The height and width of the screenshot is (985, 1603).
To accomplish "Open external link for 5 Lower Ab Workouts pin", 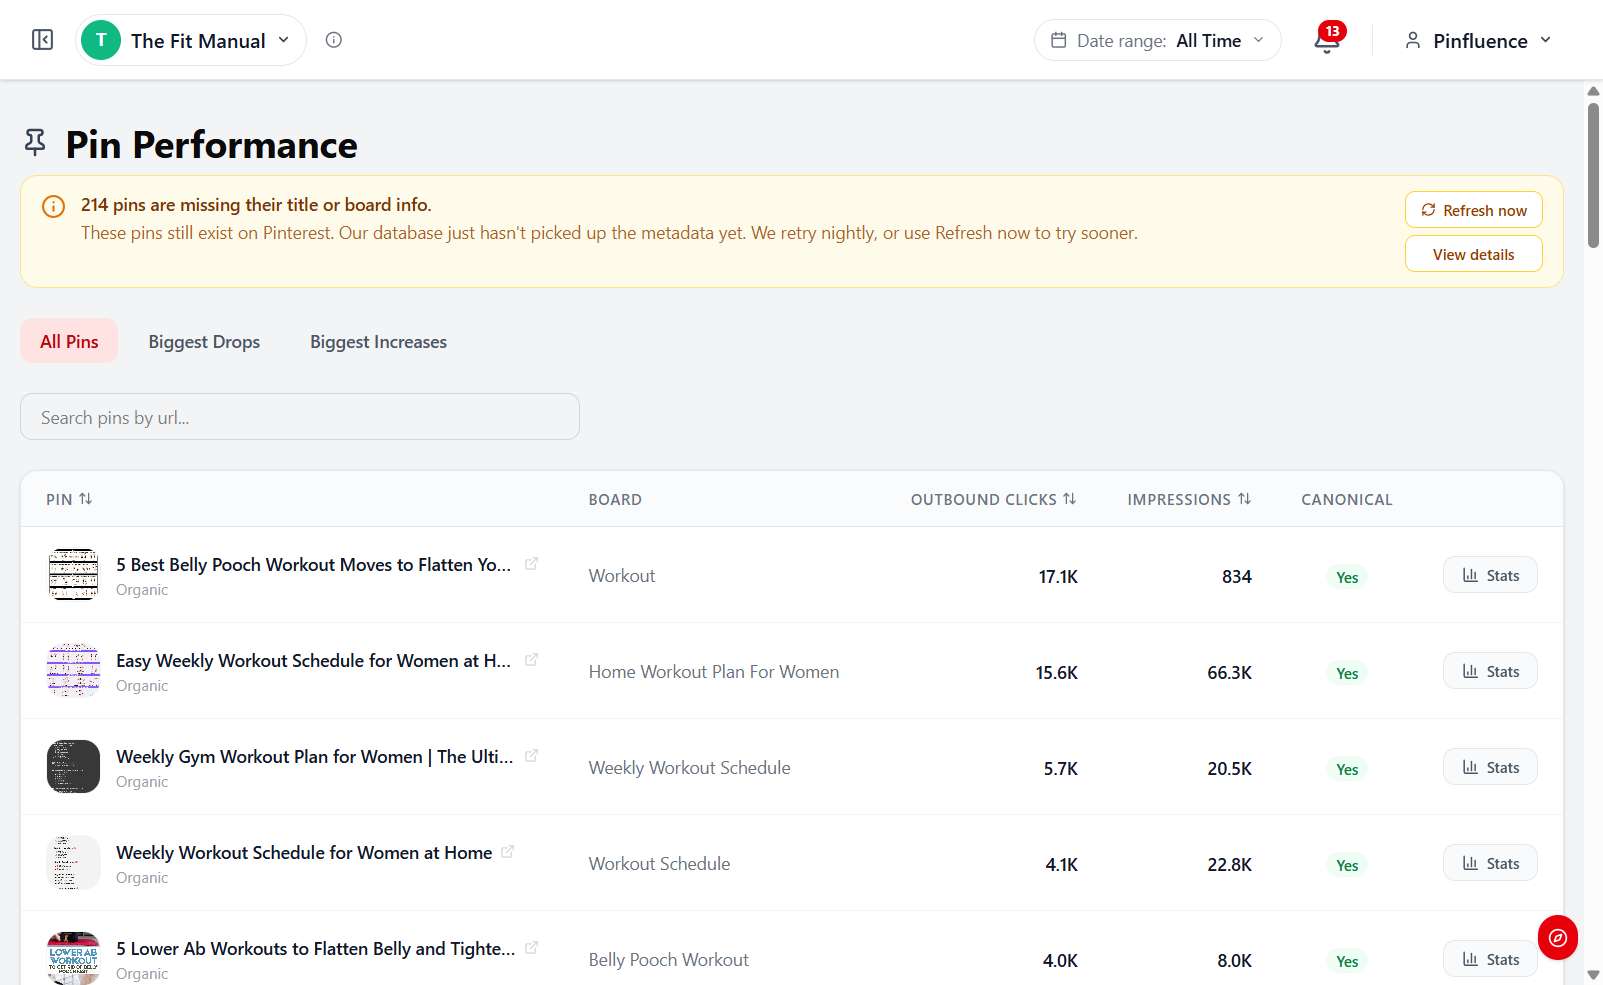I will pyautogui.click(x=532, y=948).
